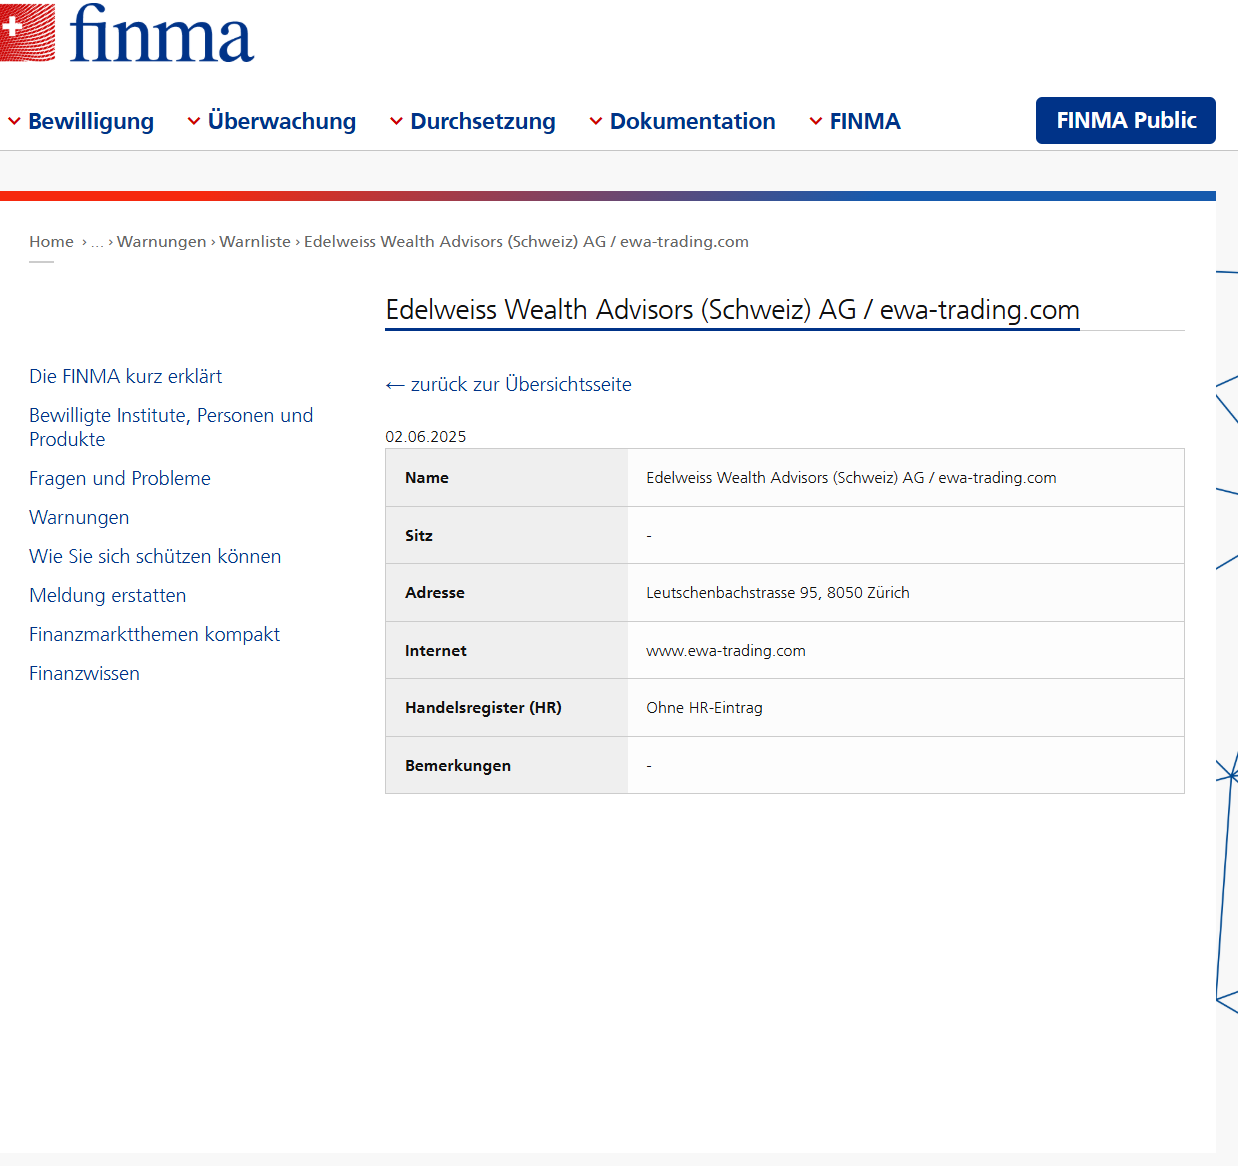The height and width of the screenshot is (1166, 1238).
Task: Click the Ohne HR-Eintrag value
Action: (x=704, y=708)
